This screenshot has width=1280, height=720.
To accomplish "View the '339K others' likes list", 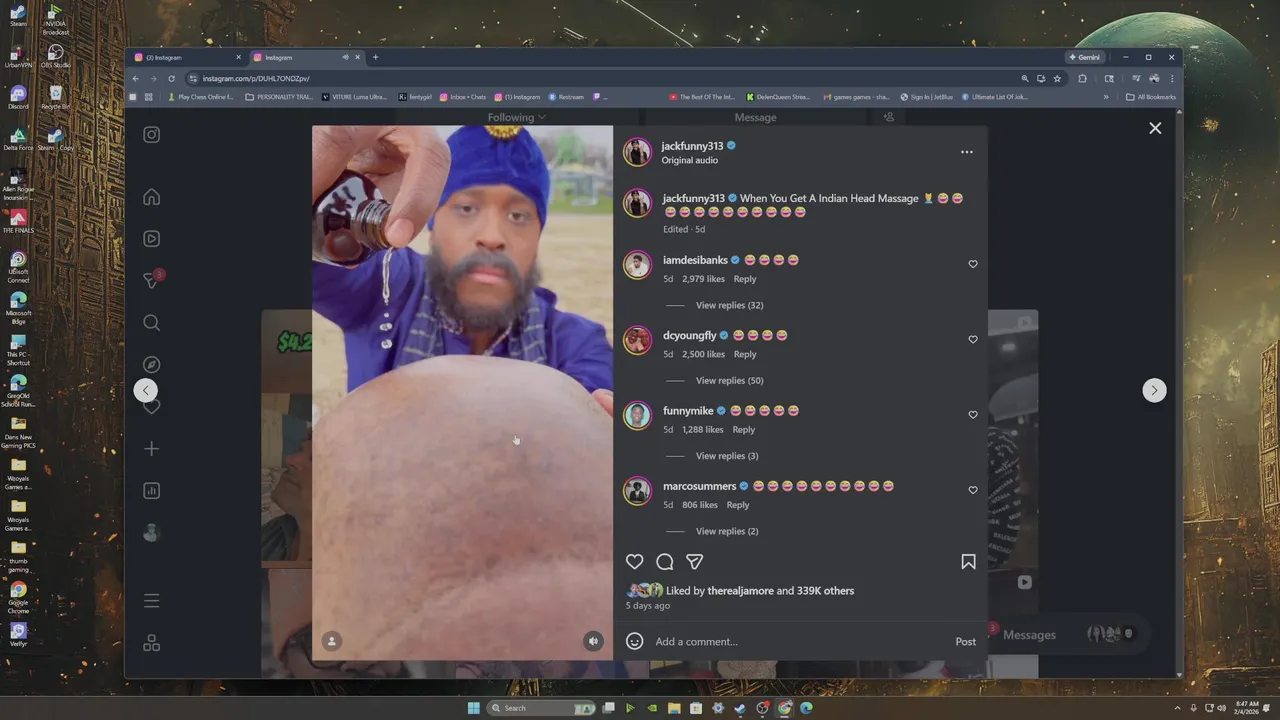I will 825,591.
